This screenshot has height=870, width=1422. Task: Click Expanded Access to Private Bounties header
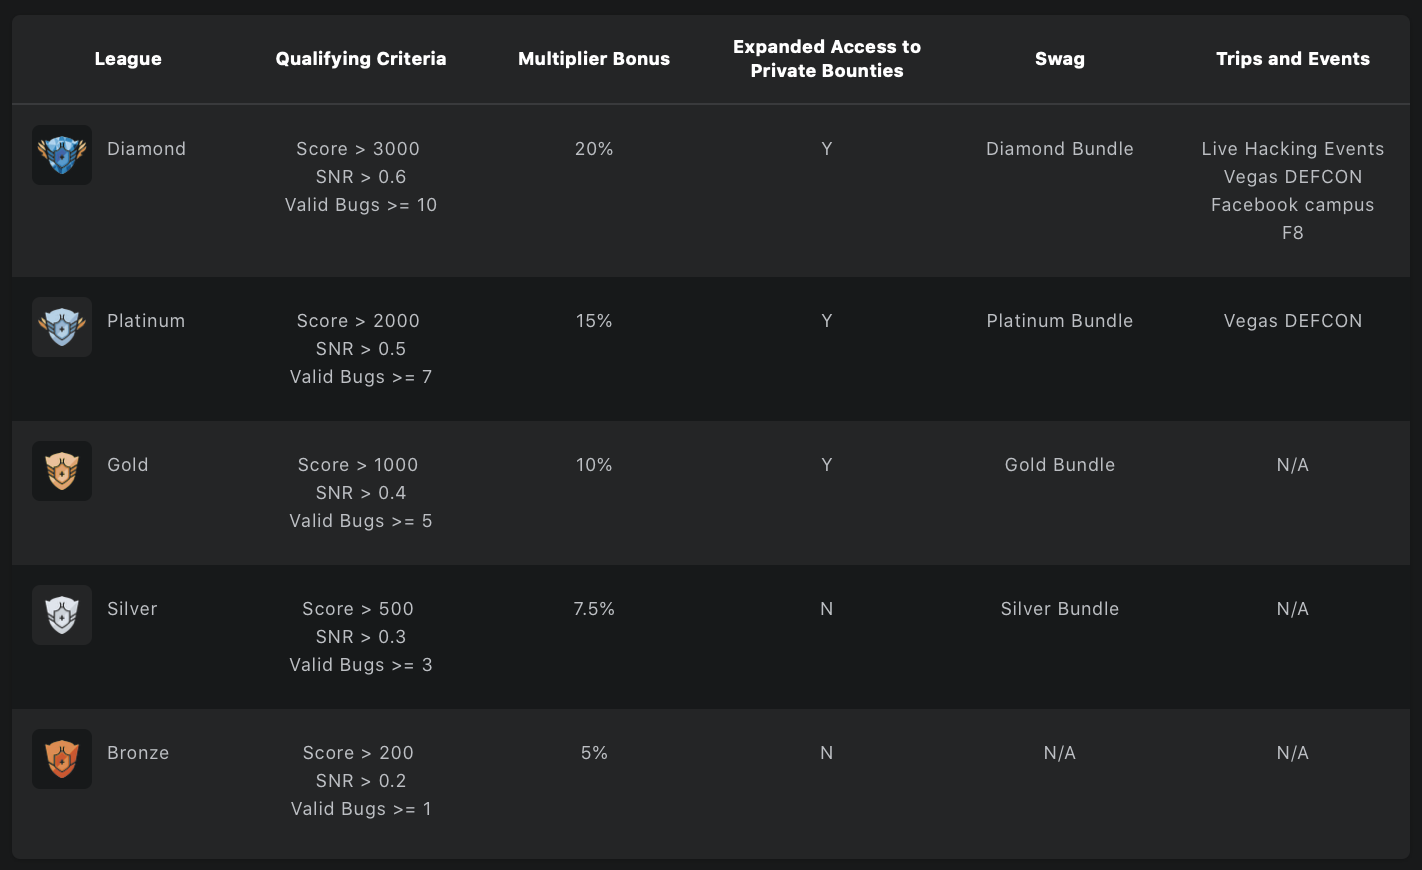click(827, 59)
